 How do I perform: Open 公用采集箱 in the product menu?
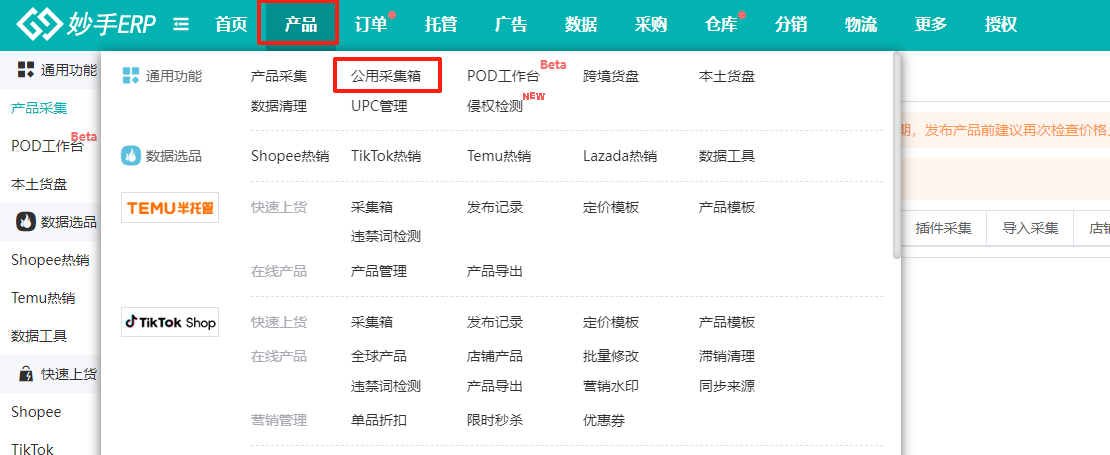pos(386,76)
